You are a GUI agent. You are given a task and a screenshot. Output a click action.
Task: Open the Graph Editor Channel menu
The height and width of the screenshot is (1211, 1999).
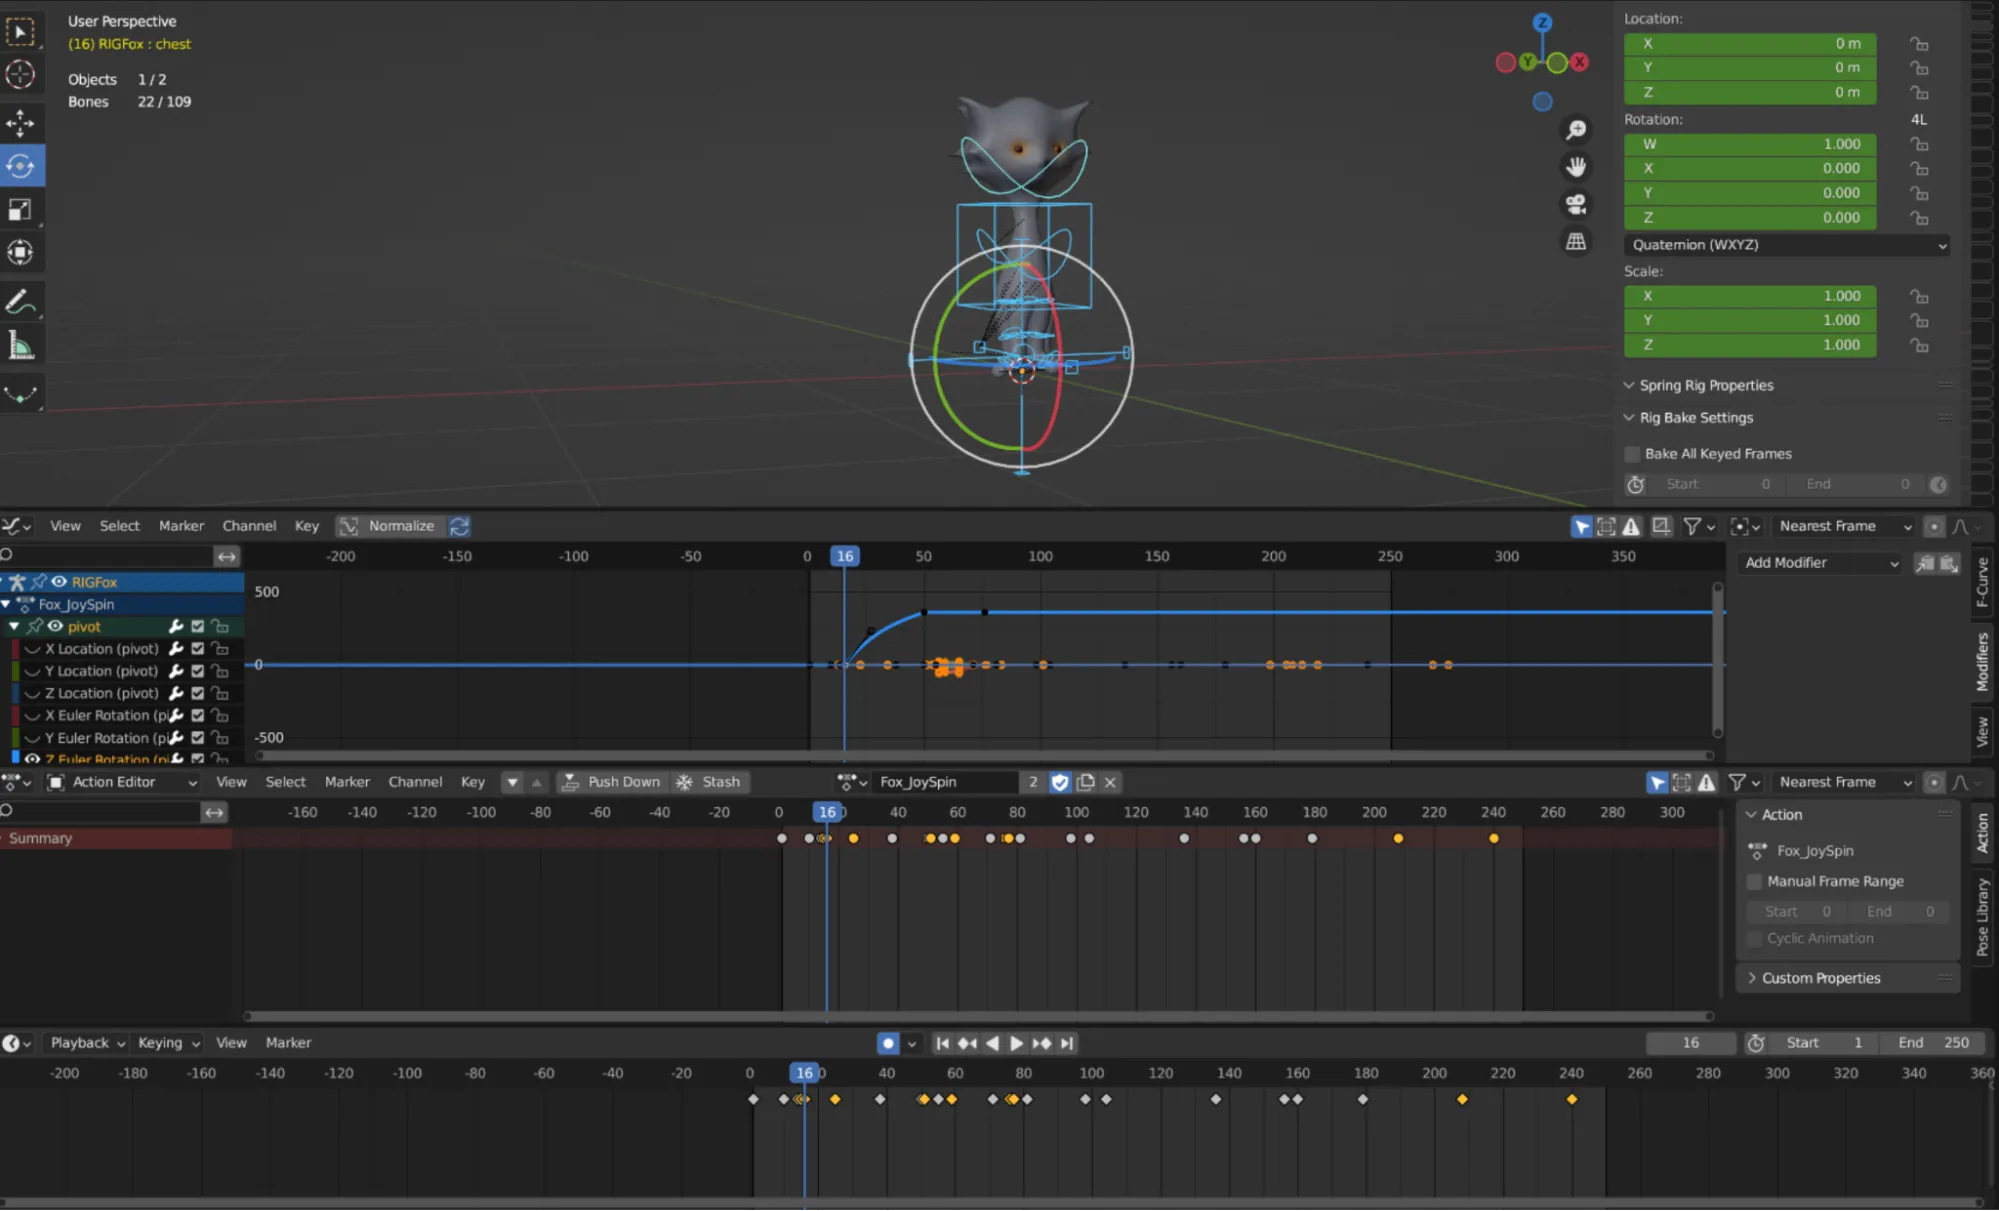[x=249, y=526]
